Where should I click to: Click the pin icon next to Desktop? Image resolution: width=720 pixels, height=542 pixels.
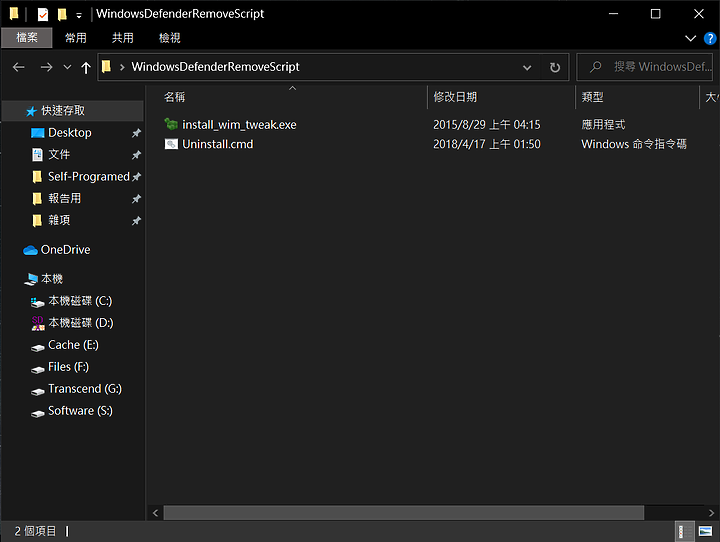(x=136, y=133)
